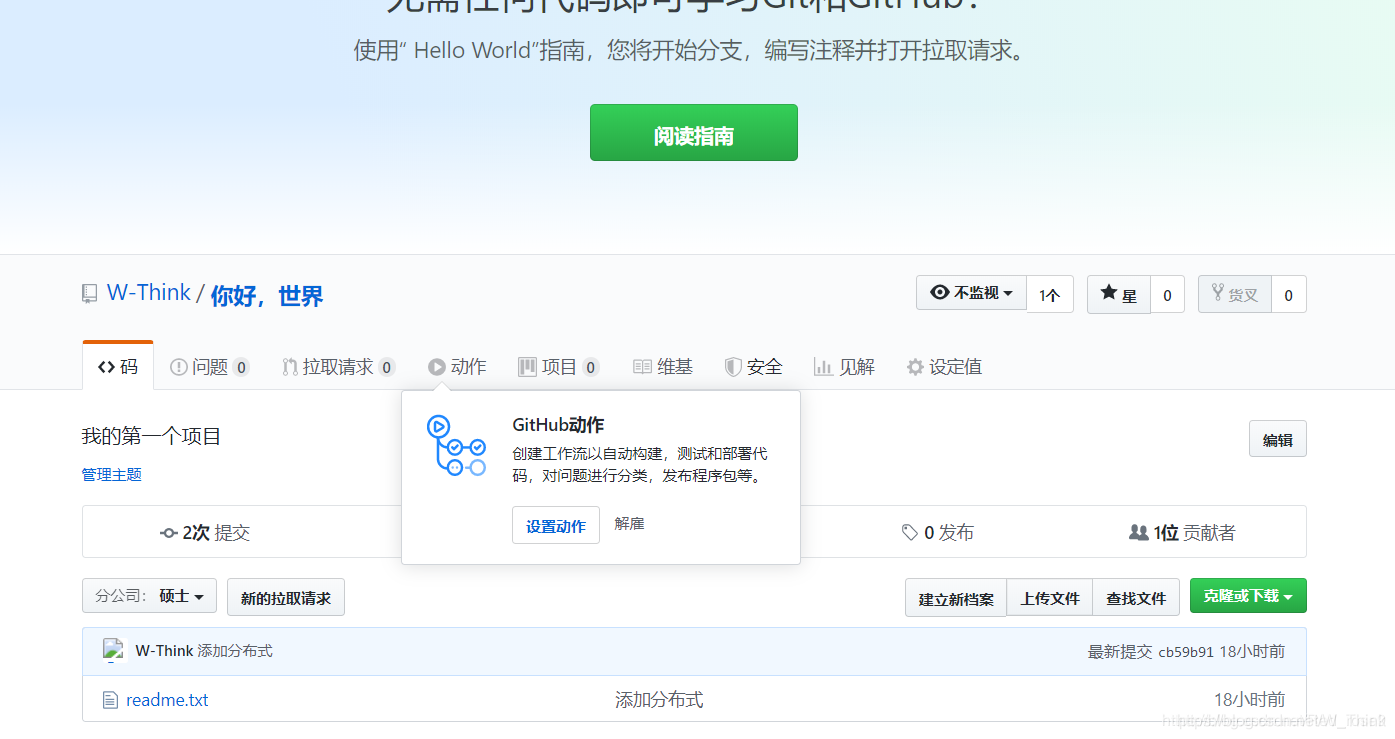Click the pull requests count badge 0
1395x739 pixels.
(387, 368)
